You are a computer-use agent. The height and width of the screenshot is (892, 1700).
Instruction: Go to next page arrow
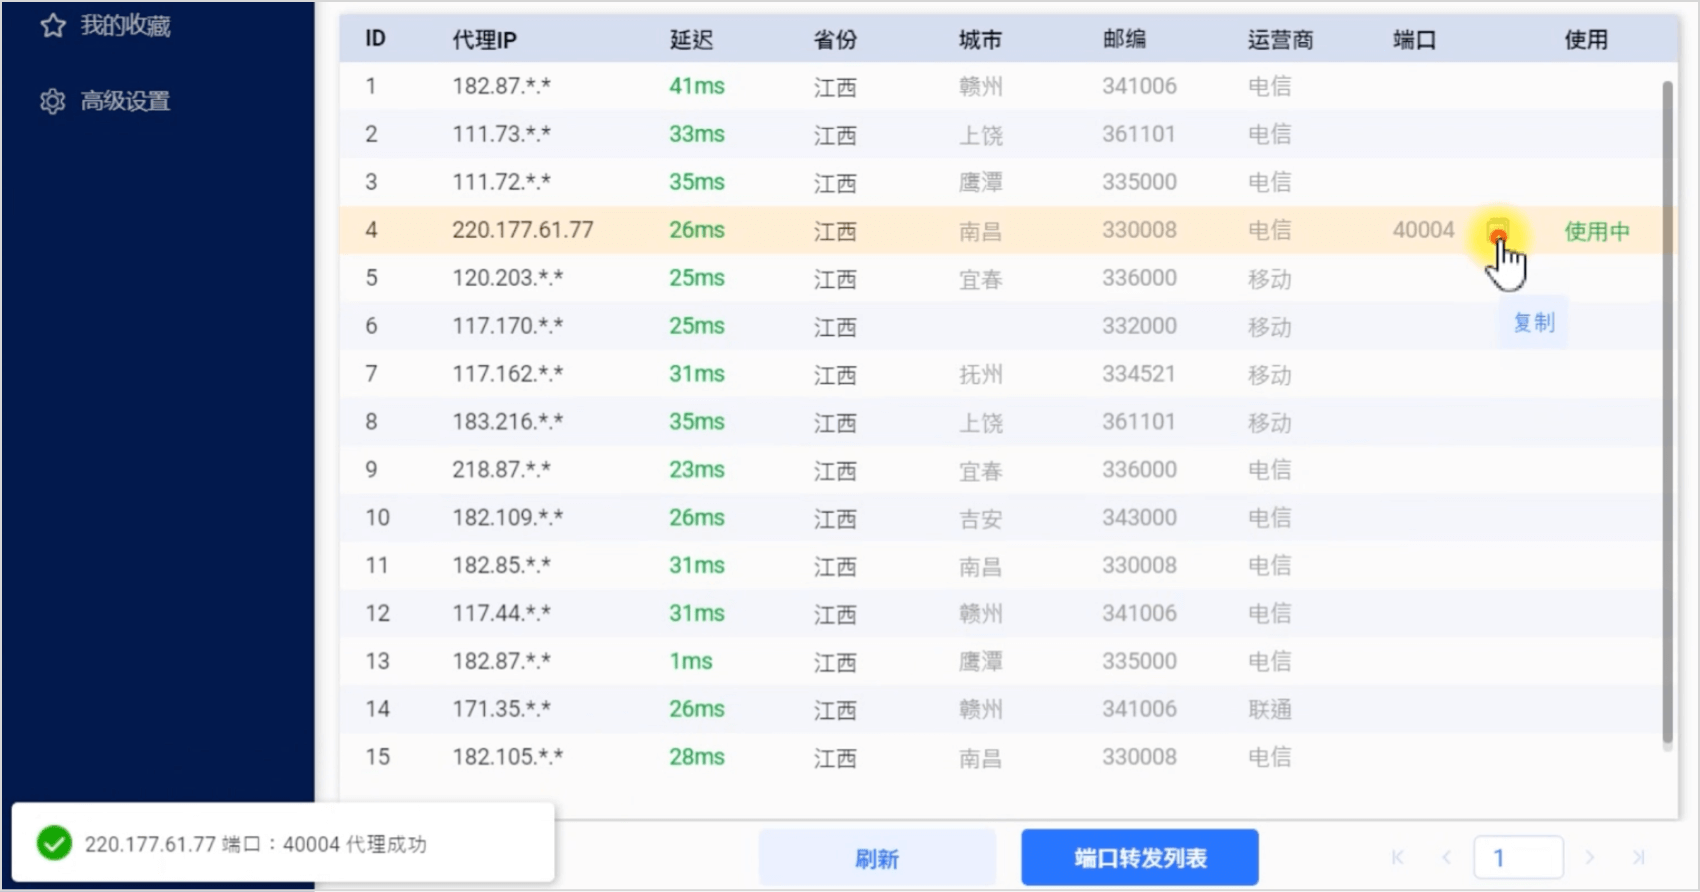[x=1590, y=857]
